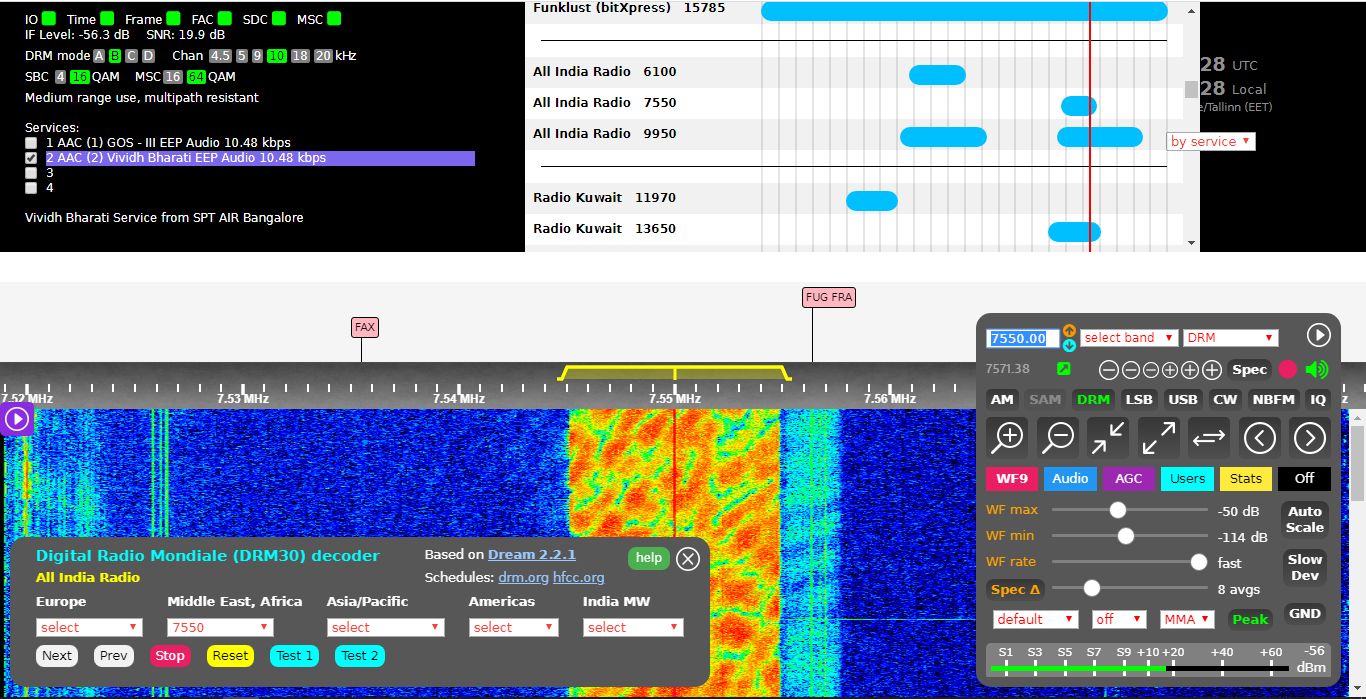Click the schedule list scroll-down arrow
1366x699 pixels.
(x=1191, y=243)
